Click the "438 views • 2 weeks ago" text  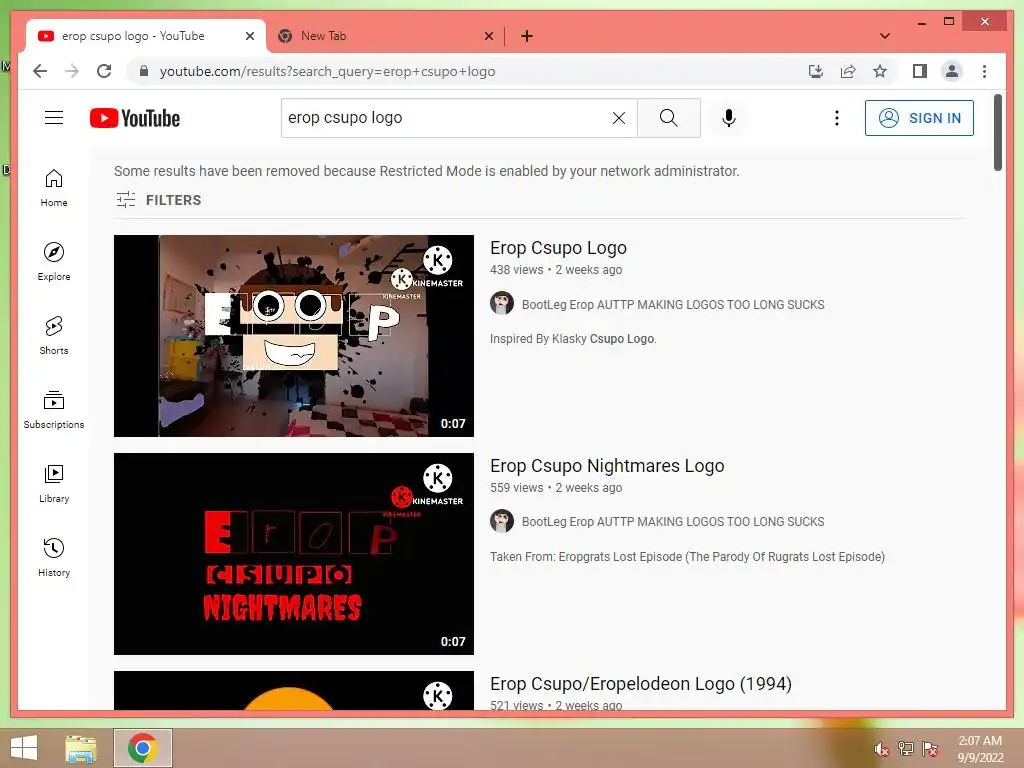coord(556,270)
